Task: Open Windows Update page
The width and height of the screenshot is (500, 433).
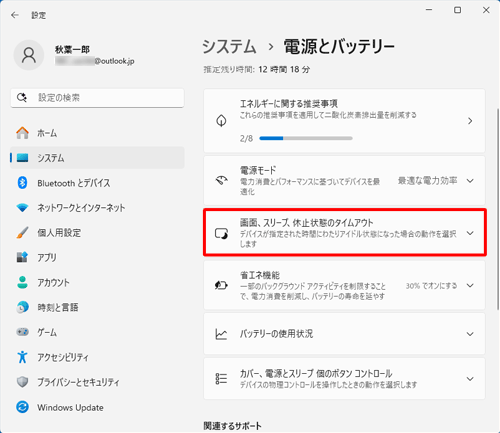Action: pyautogui.click(x=97, y=407)
